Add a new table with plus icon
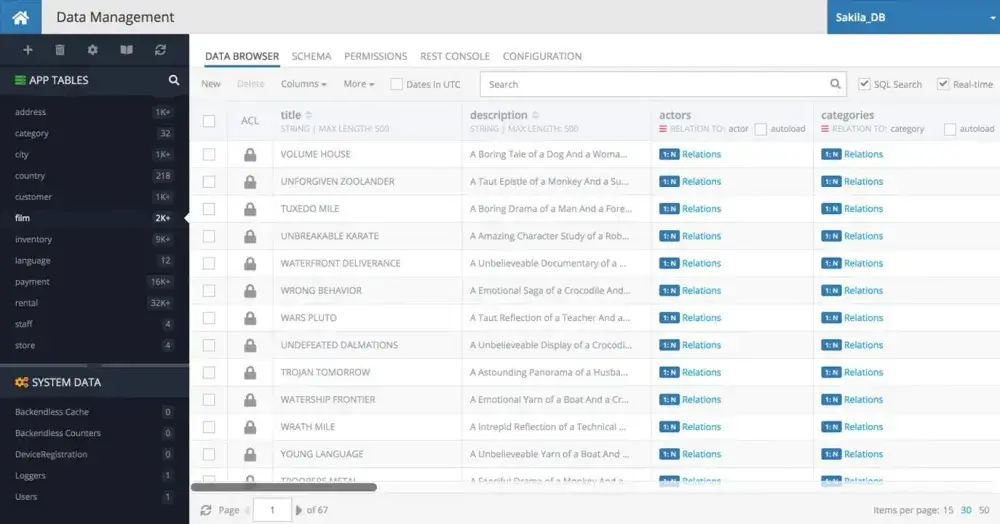Image resolution: width=1000 pixels, height=524 pixels. click(27, 50)
